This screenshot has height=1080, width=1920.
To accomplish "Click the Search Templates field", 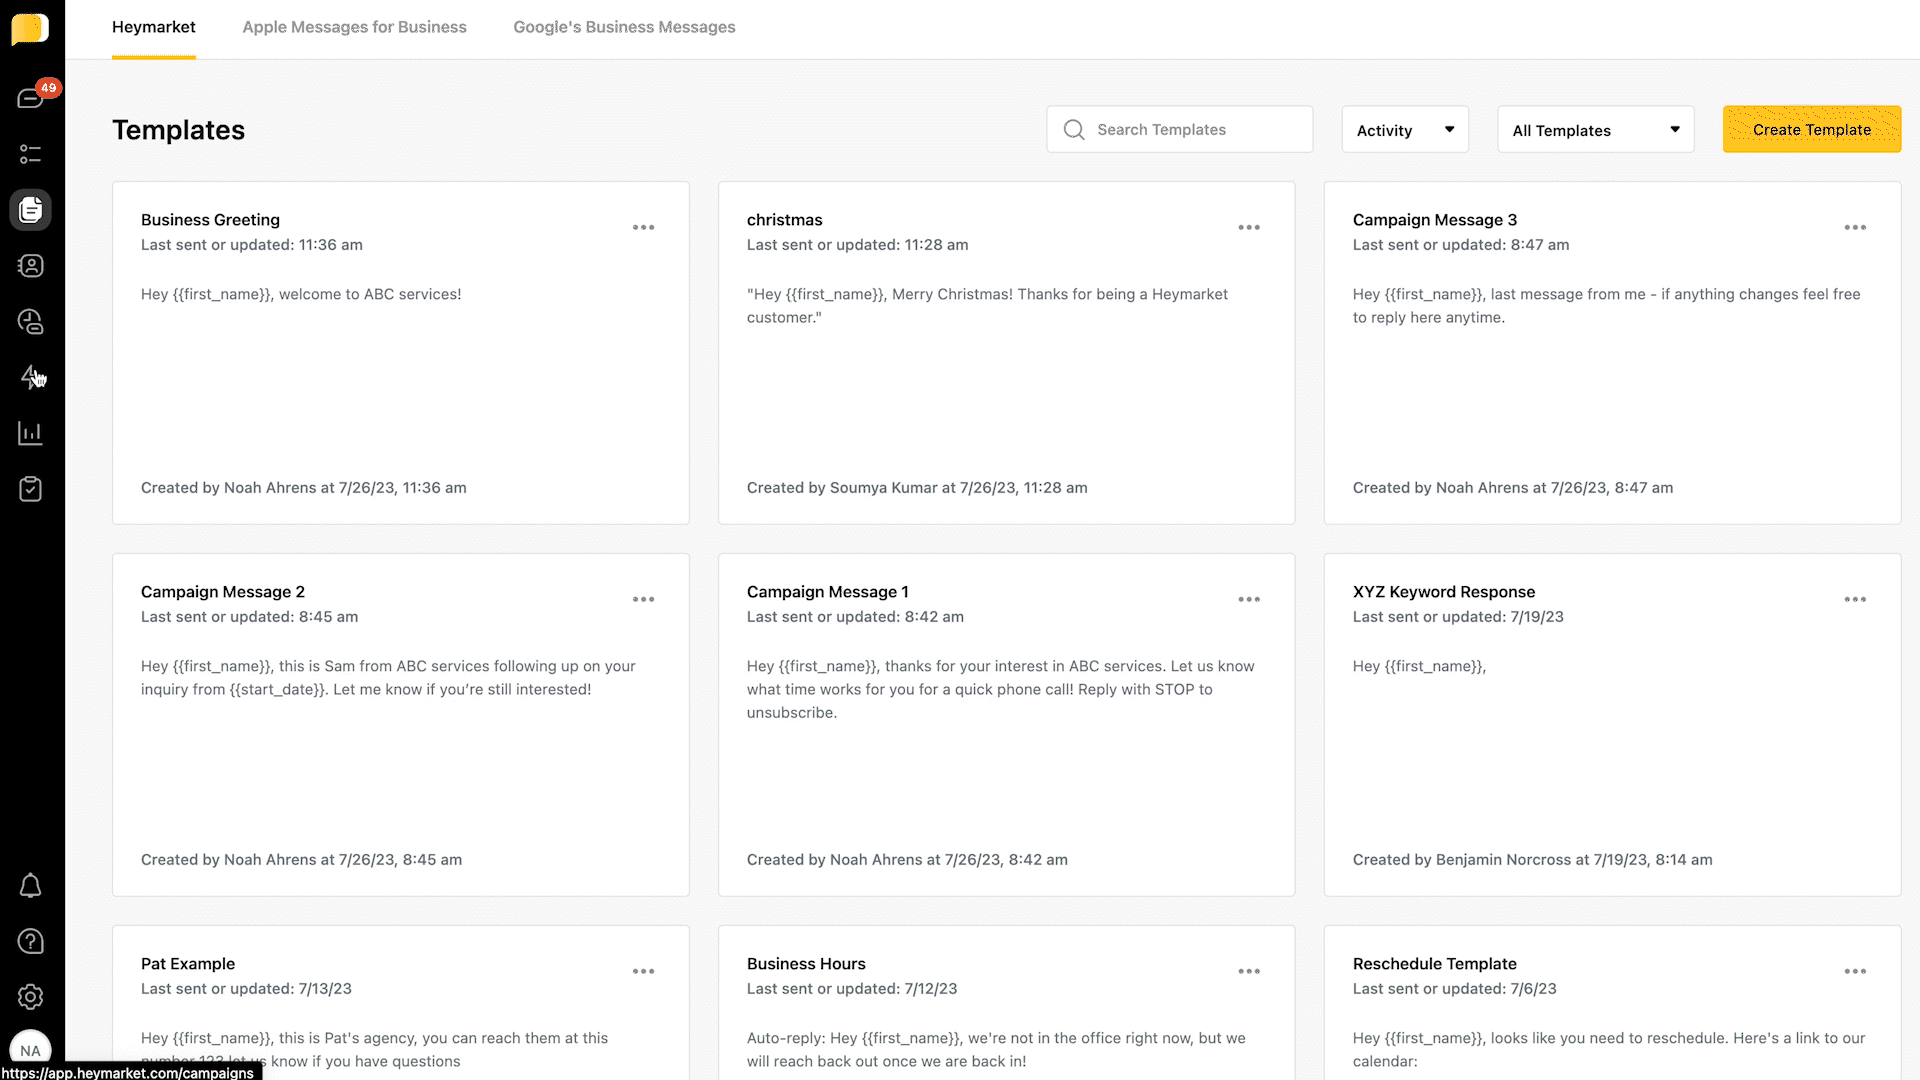I will 1179,129.
